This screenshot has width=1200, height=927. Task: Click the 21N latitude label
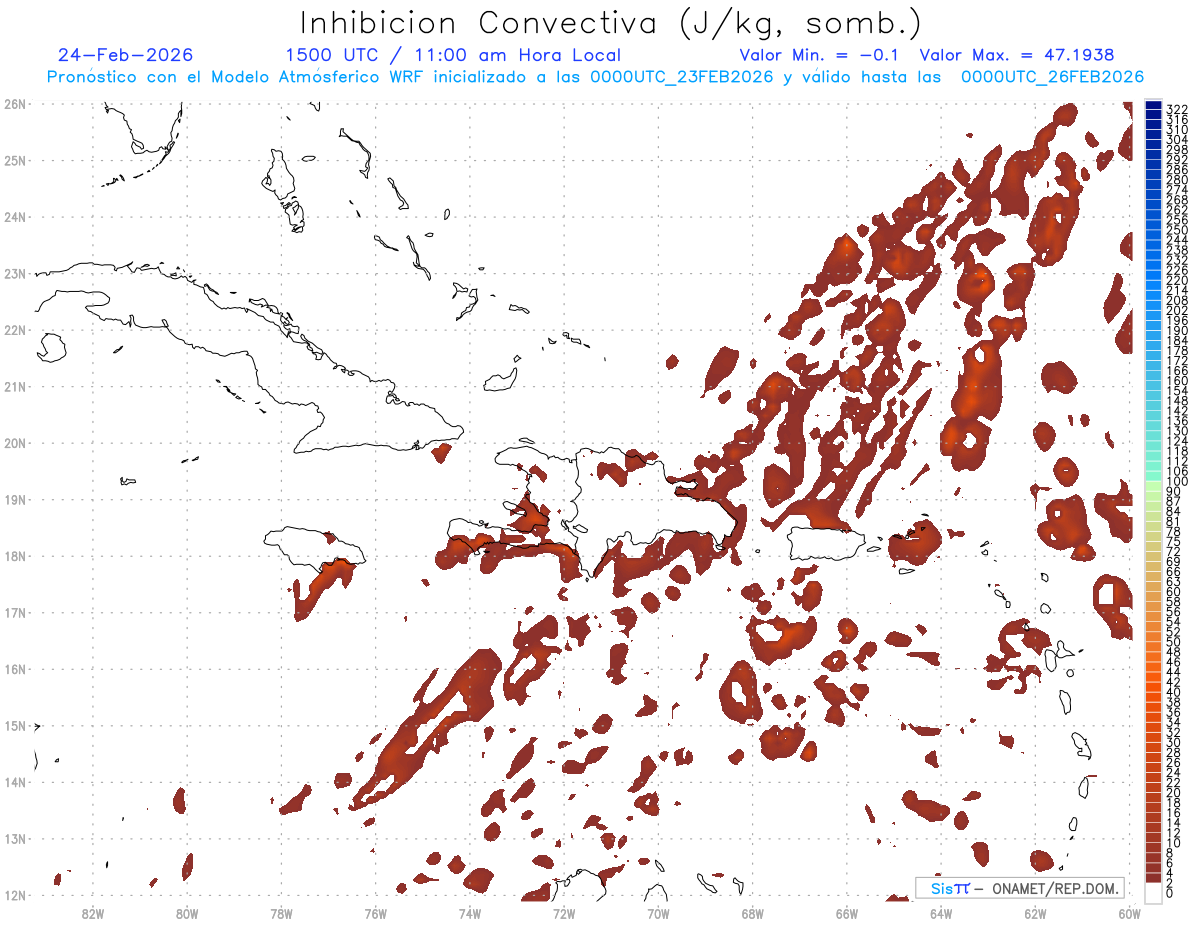15,386
